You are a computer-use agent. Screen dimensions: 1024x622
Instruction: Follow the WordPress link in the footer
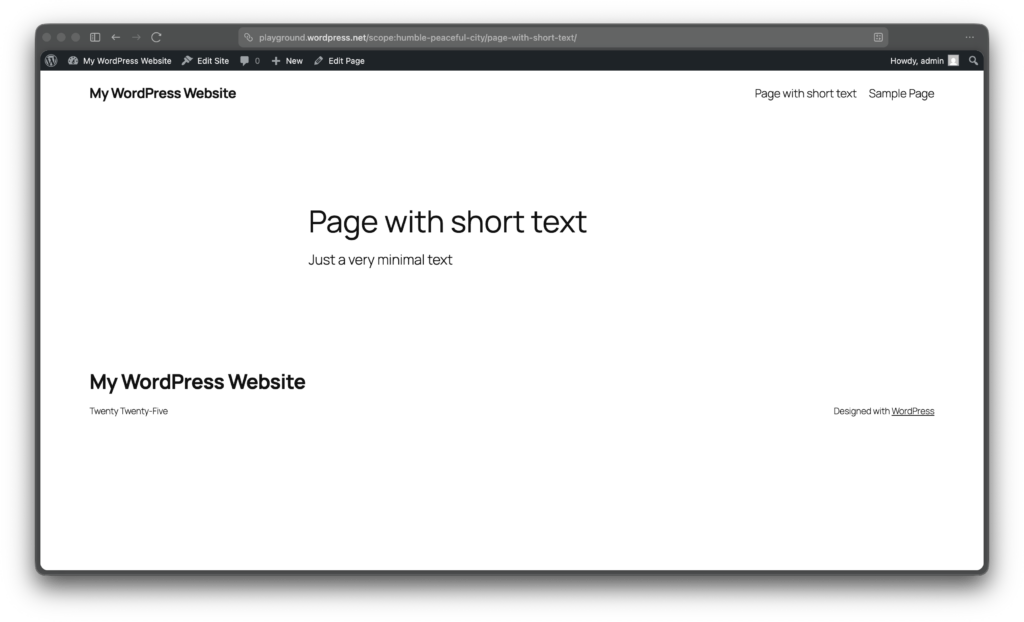[x=912, y=410]
